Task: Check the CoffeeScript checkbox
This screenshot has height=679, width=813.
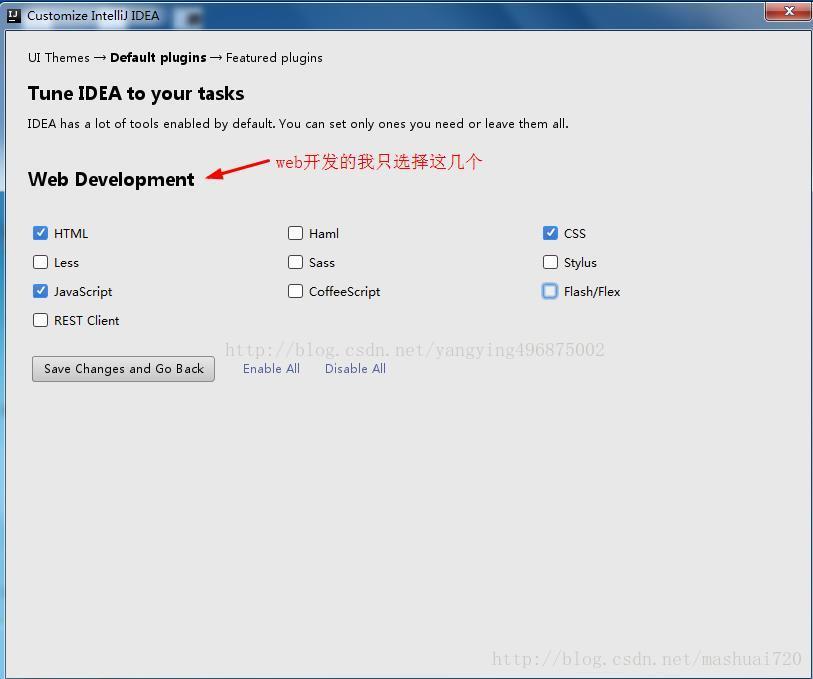Action: (295, 291)
